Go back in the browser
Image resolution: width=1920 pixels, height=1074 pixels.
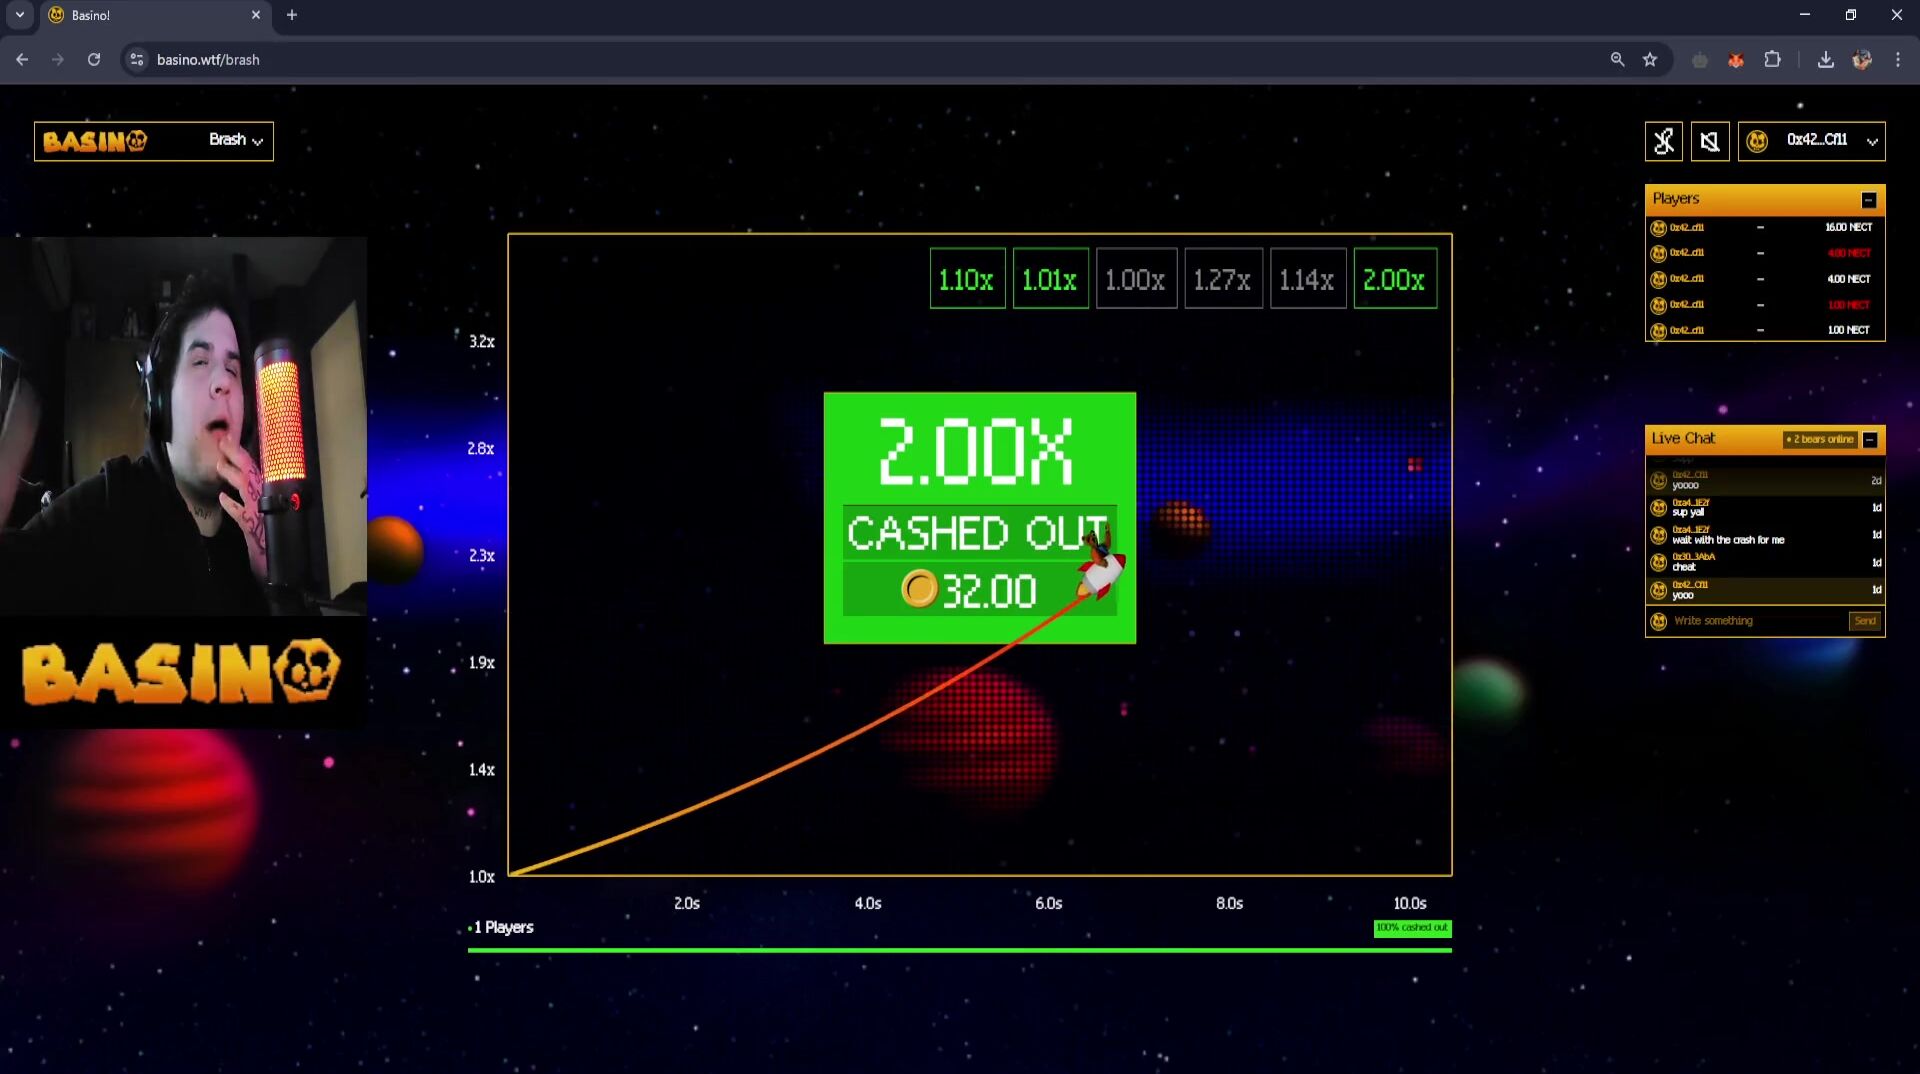pos(22,60)
